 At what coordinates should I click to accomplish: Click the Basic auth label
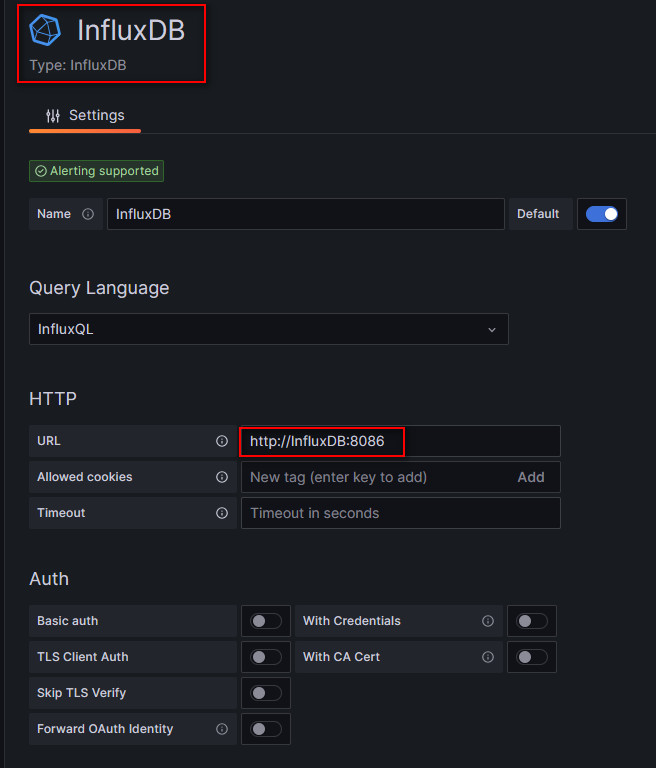point(68,621)
